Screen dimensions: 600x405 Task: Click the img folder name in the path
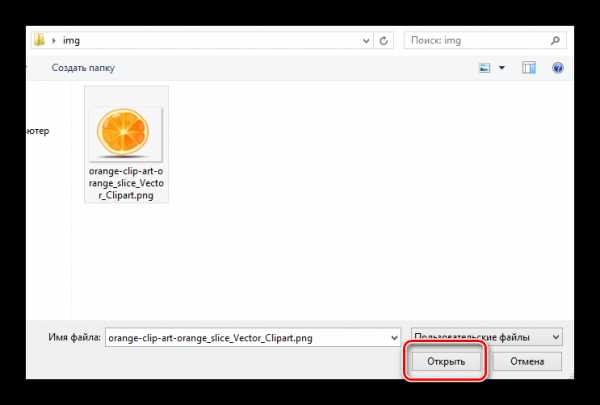coord(71,40)
